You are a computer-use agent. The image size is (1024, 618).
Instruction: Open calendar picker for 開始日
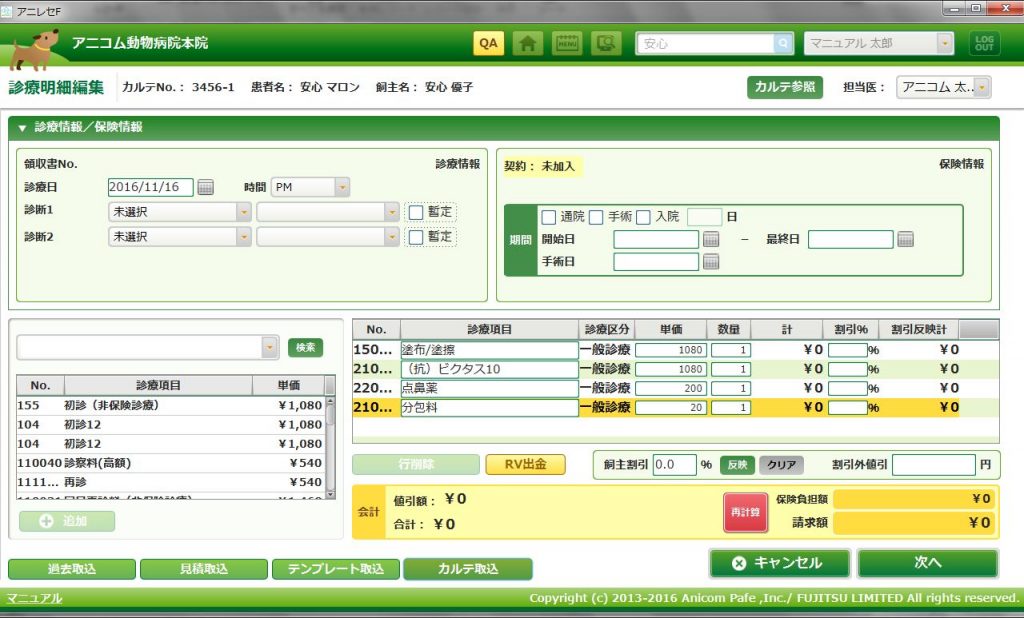pos(711,239)
